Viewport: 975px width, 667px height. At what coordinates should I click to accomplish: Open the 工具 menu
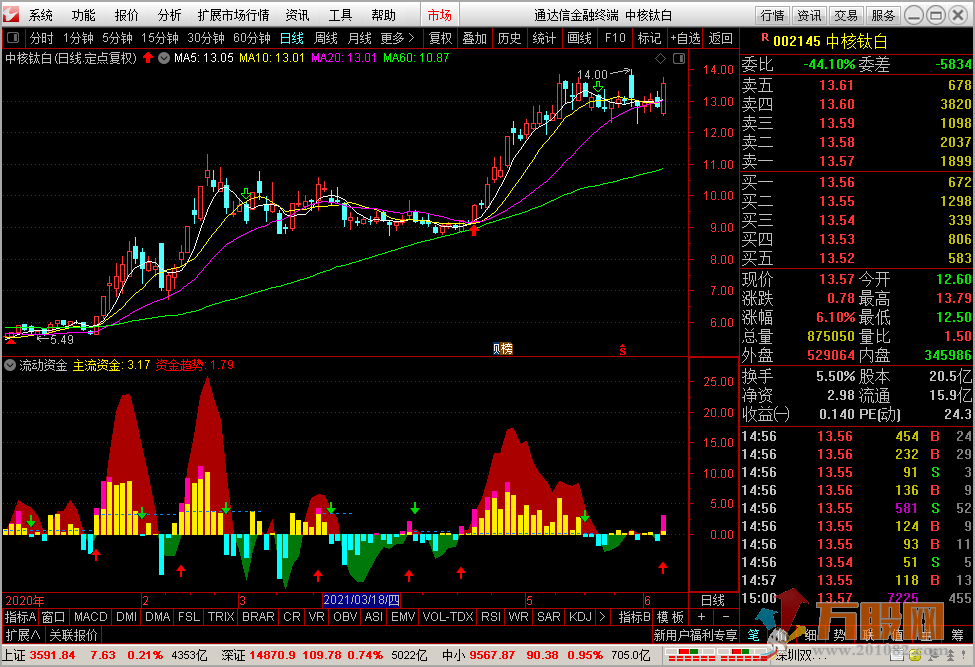[340, 15]
